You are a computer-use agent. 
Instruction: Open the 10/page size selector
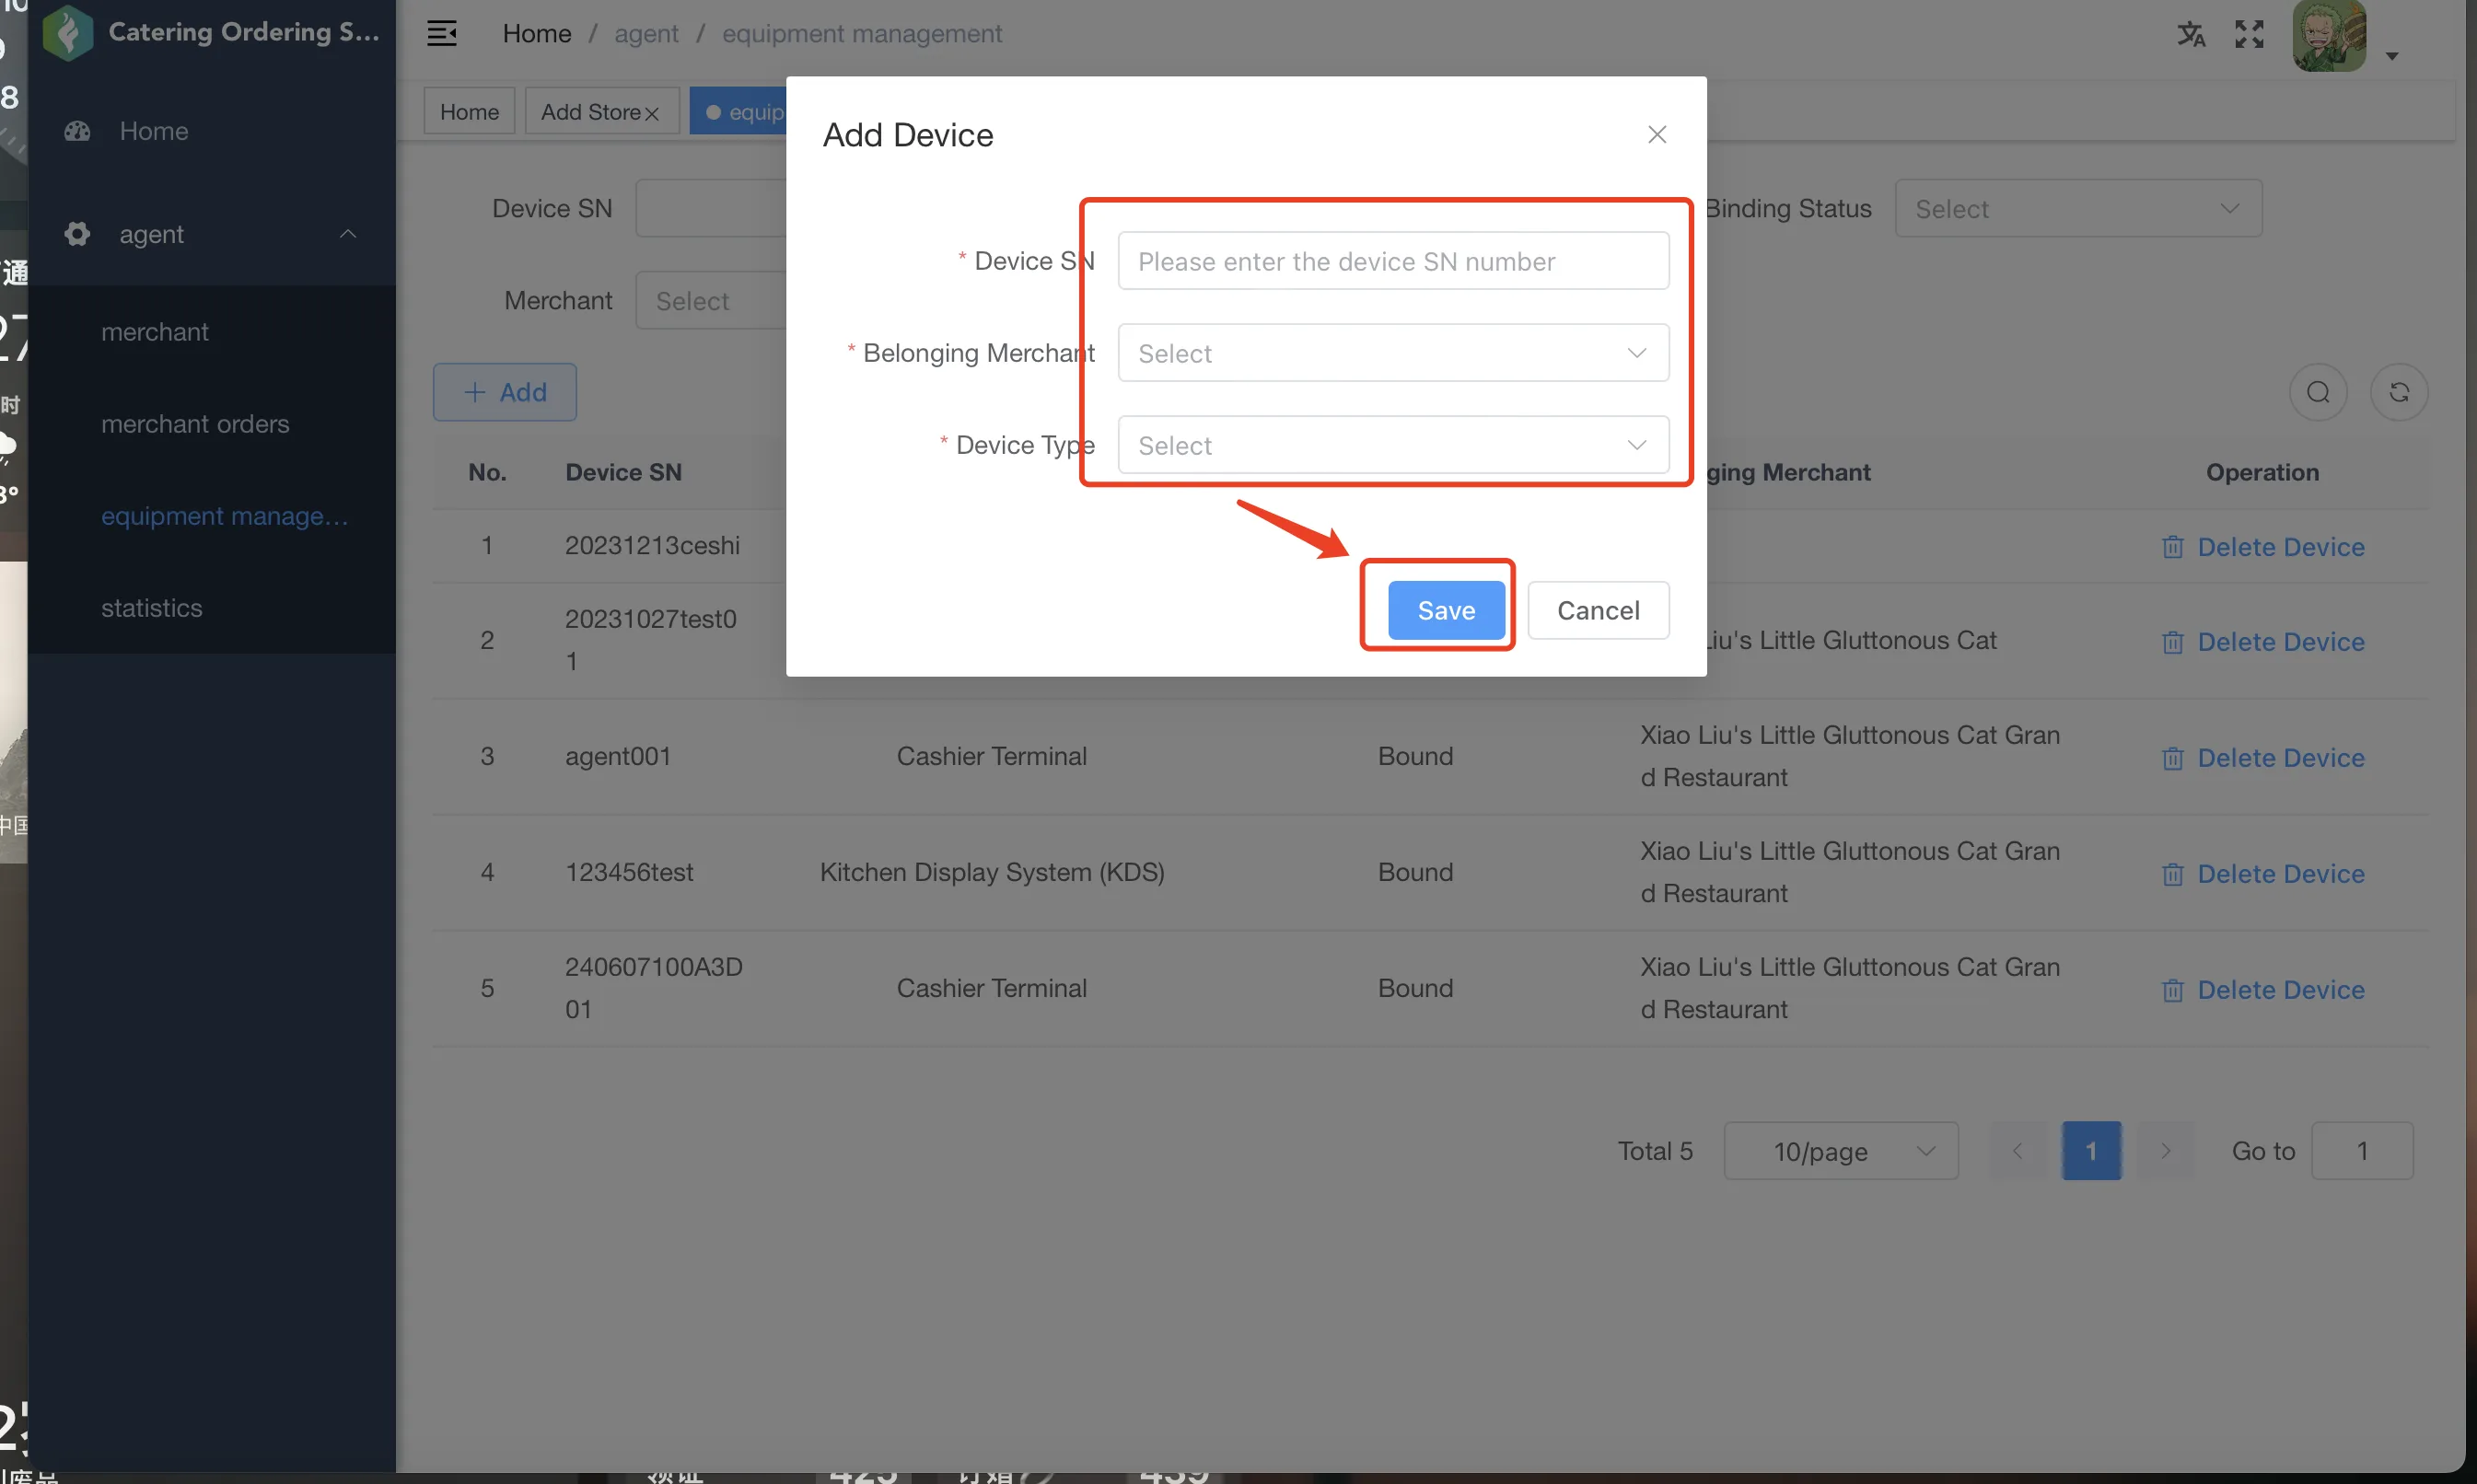point(1840,1151)
